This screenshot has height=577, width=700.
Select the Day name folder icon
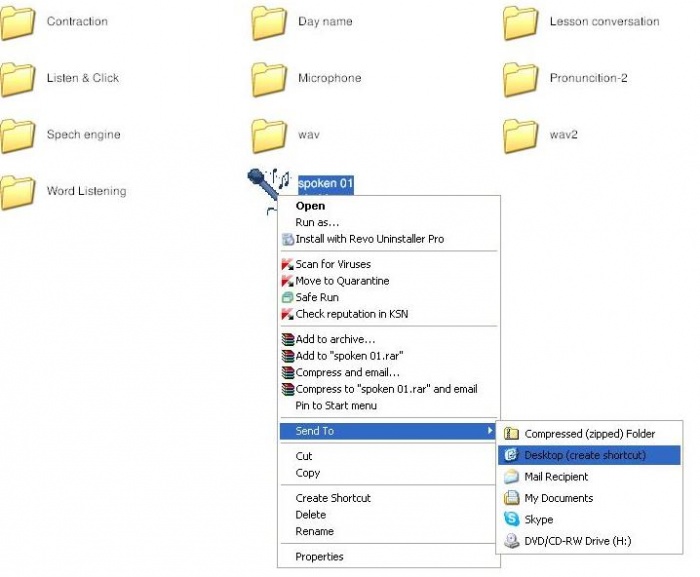click(x=269, y=22)
